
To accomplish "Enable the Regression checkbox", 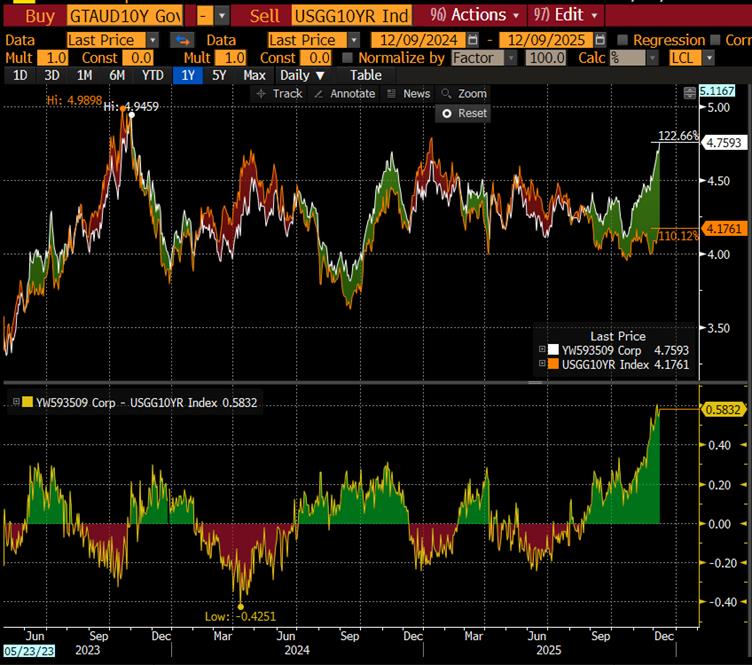I will pos(623,40).
